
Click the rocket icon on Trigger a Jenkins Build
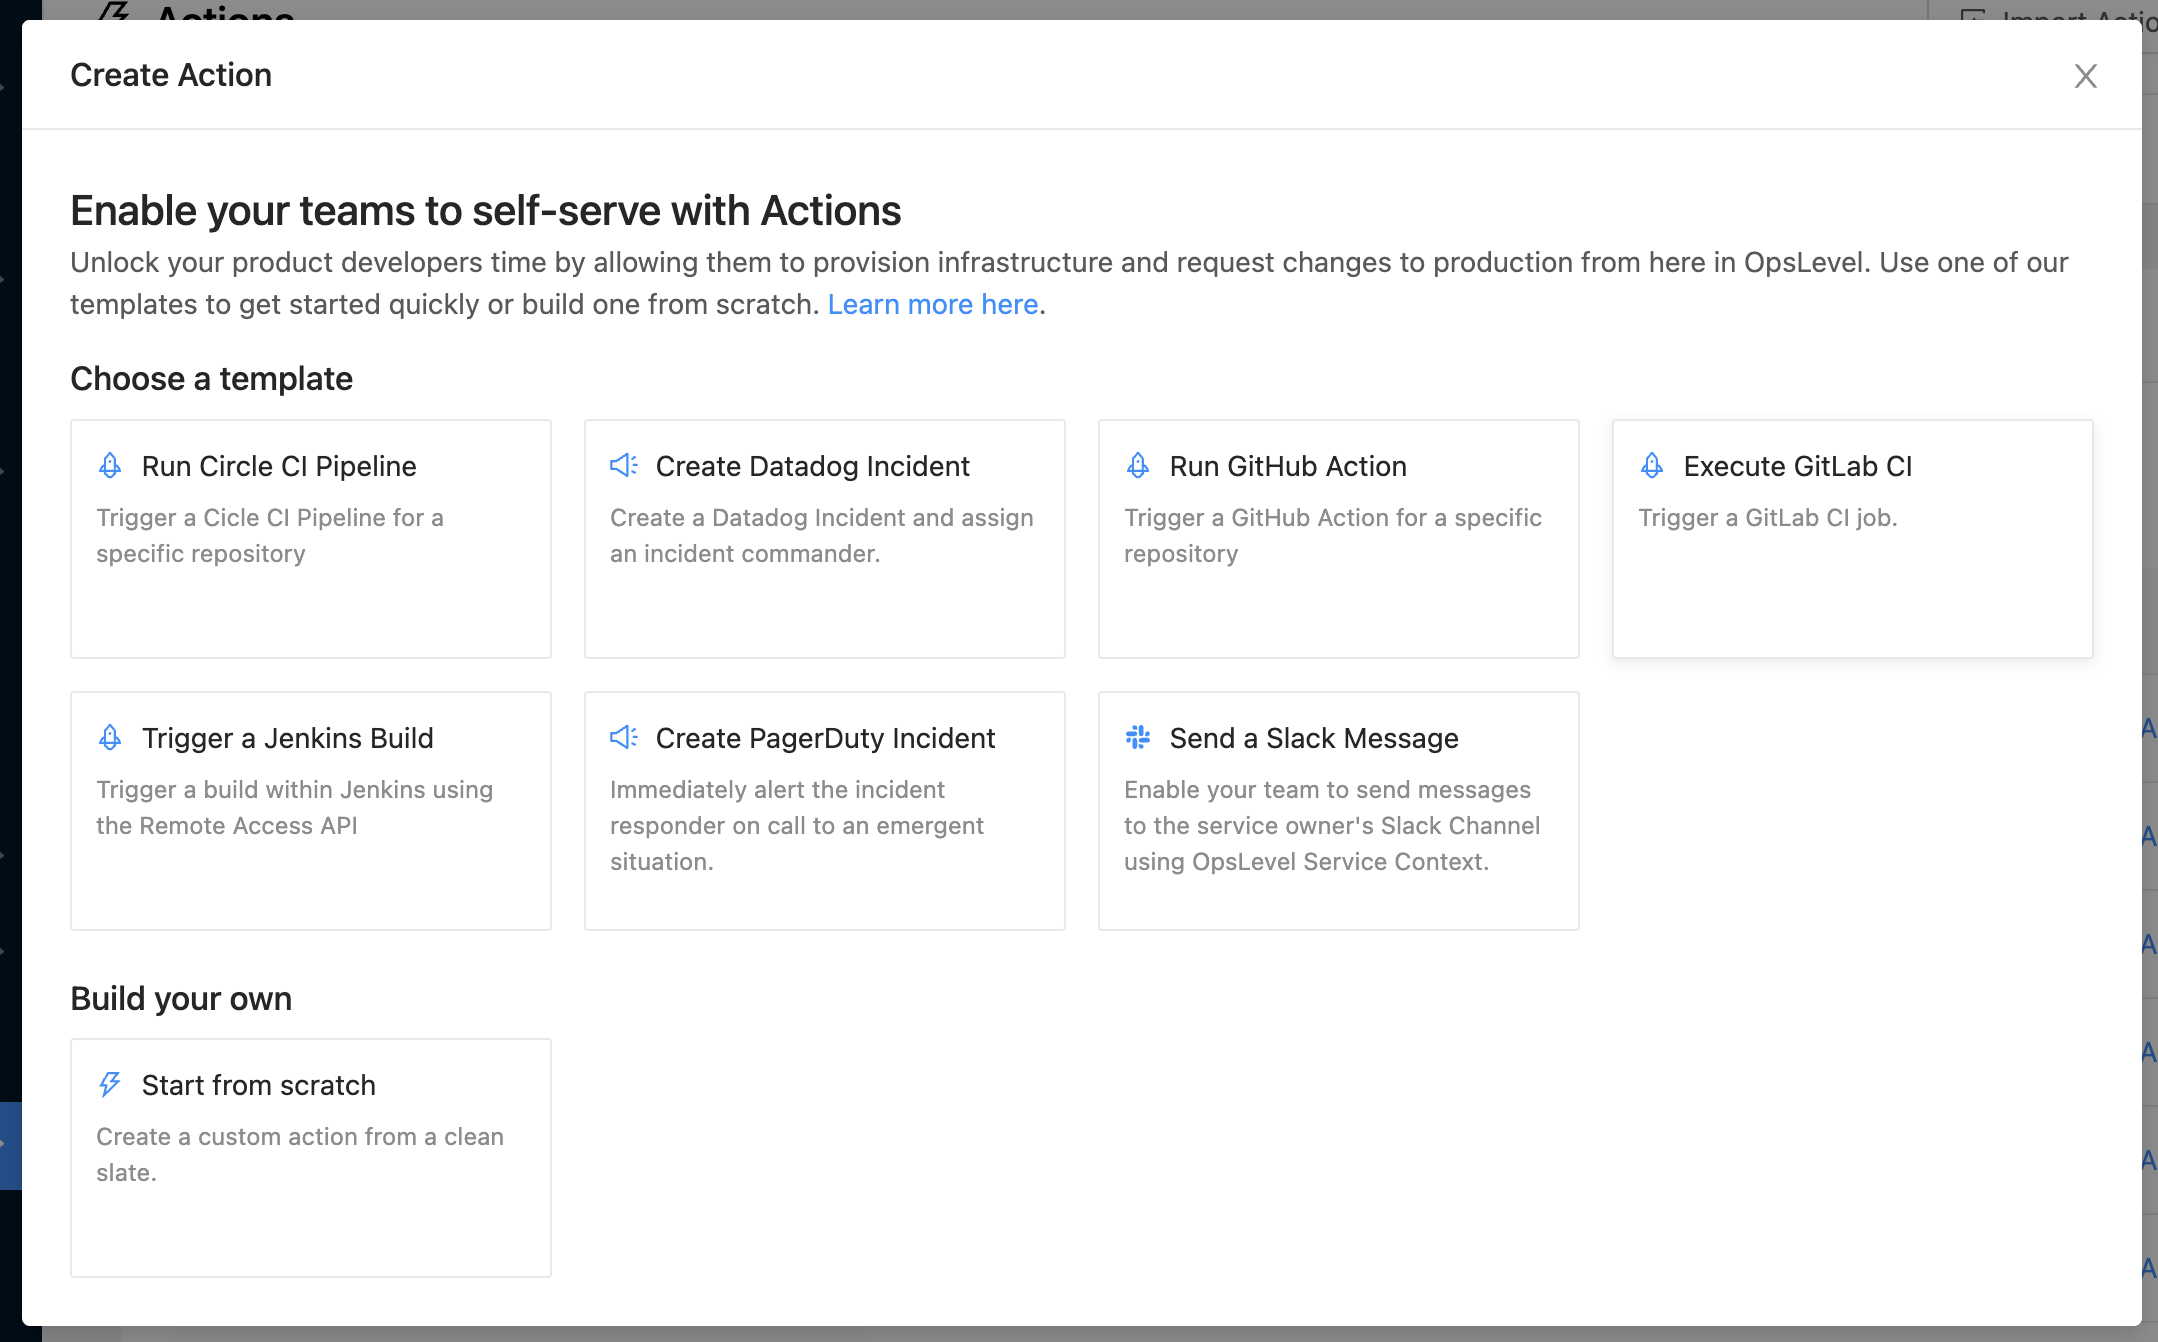[x=110, y=737]
